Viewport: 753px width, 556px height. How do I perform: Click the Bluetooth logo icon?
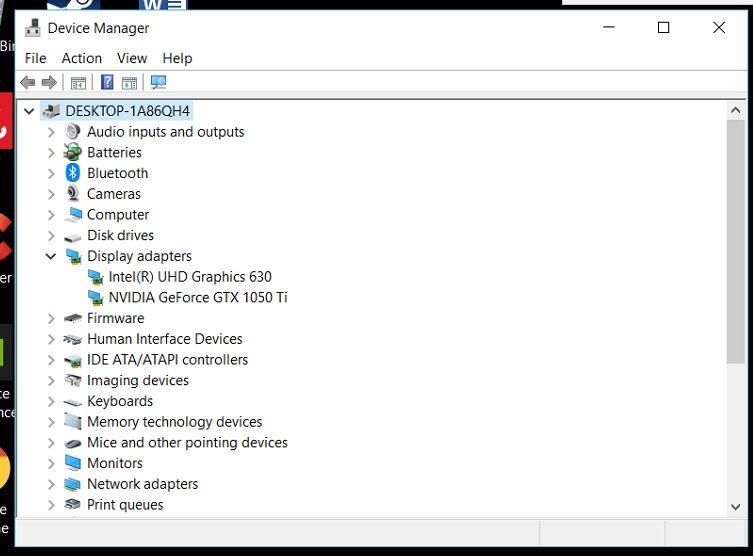73,173
